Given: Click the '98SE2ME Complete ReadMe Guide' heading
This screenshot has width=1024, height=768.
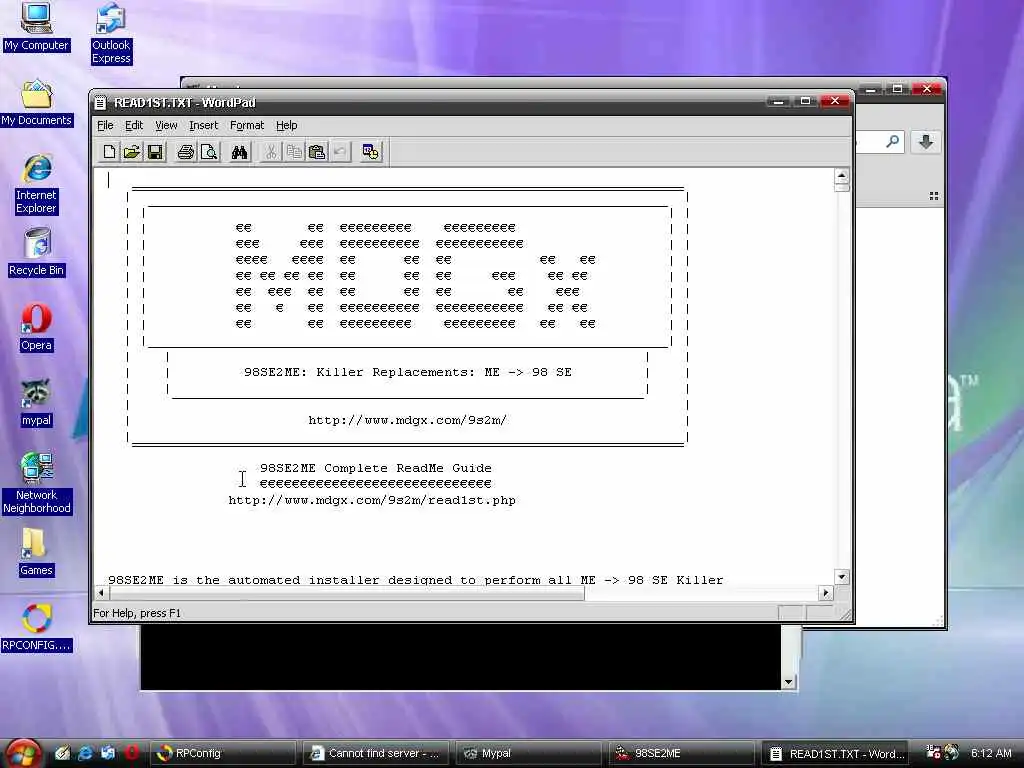Looking at the screenshot, I should 376,468.
